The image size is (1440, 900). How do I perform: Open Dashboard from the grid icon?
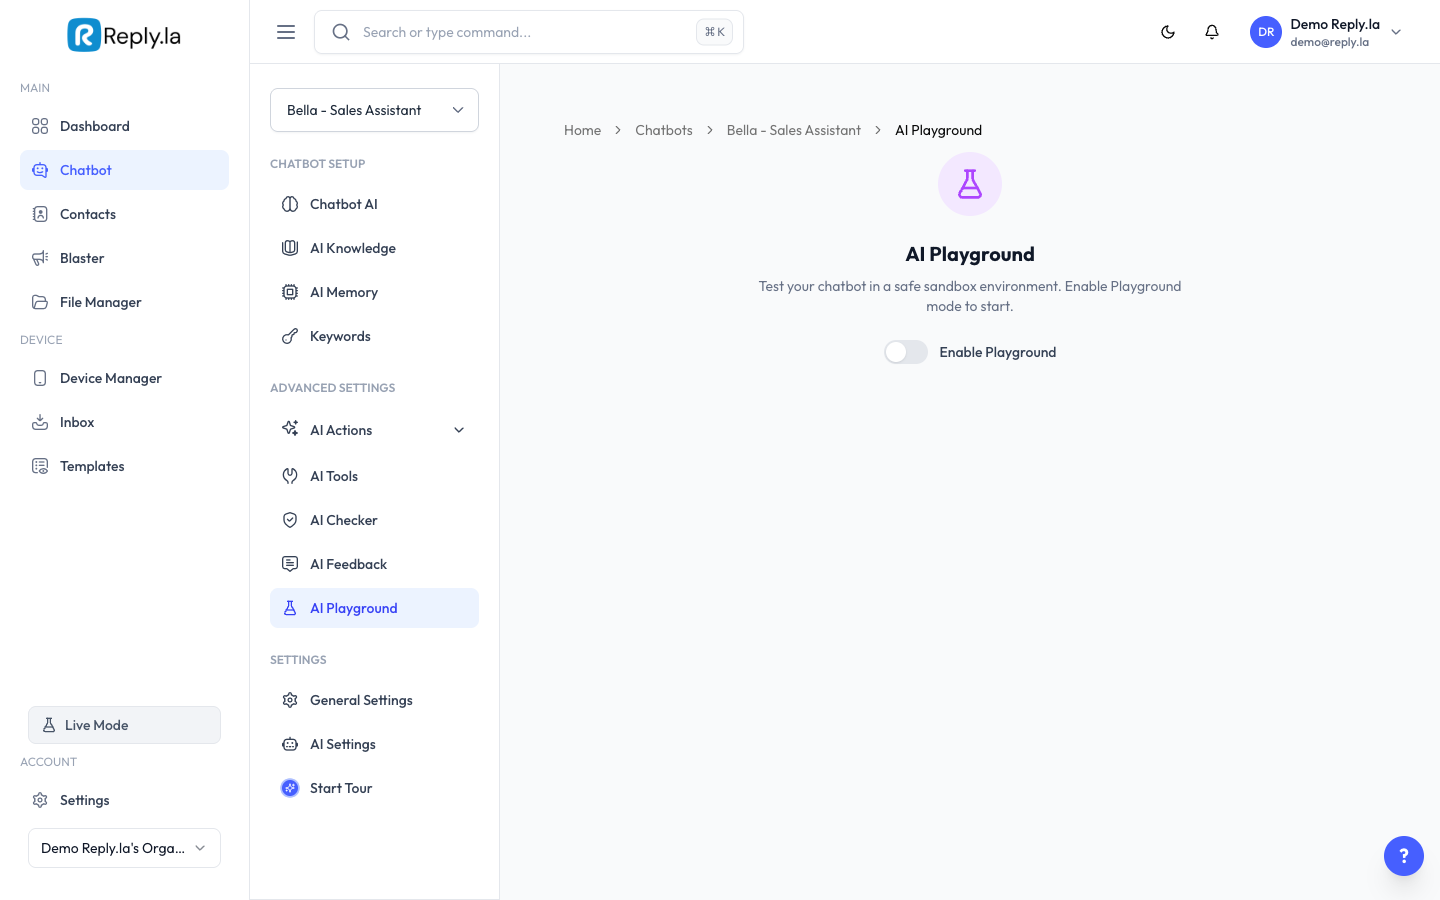(x=40, y=126)
